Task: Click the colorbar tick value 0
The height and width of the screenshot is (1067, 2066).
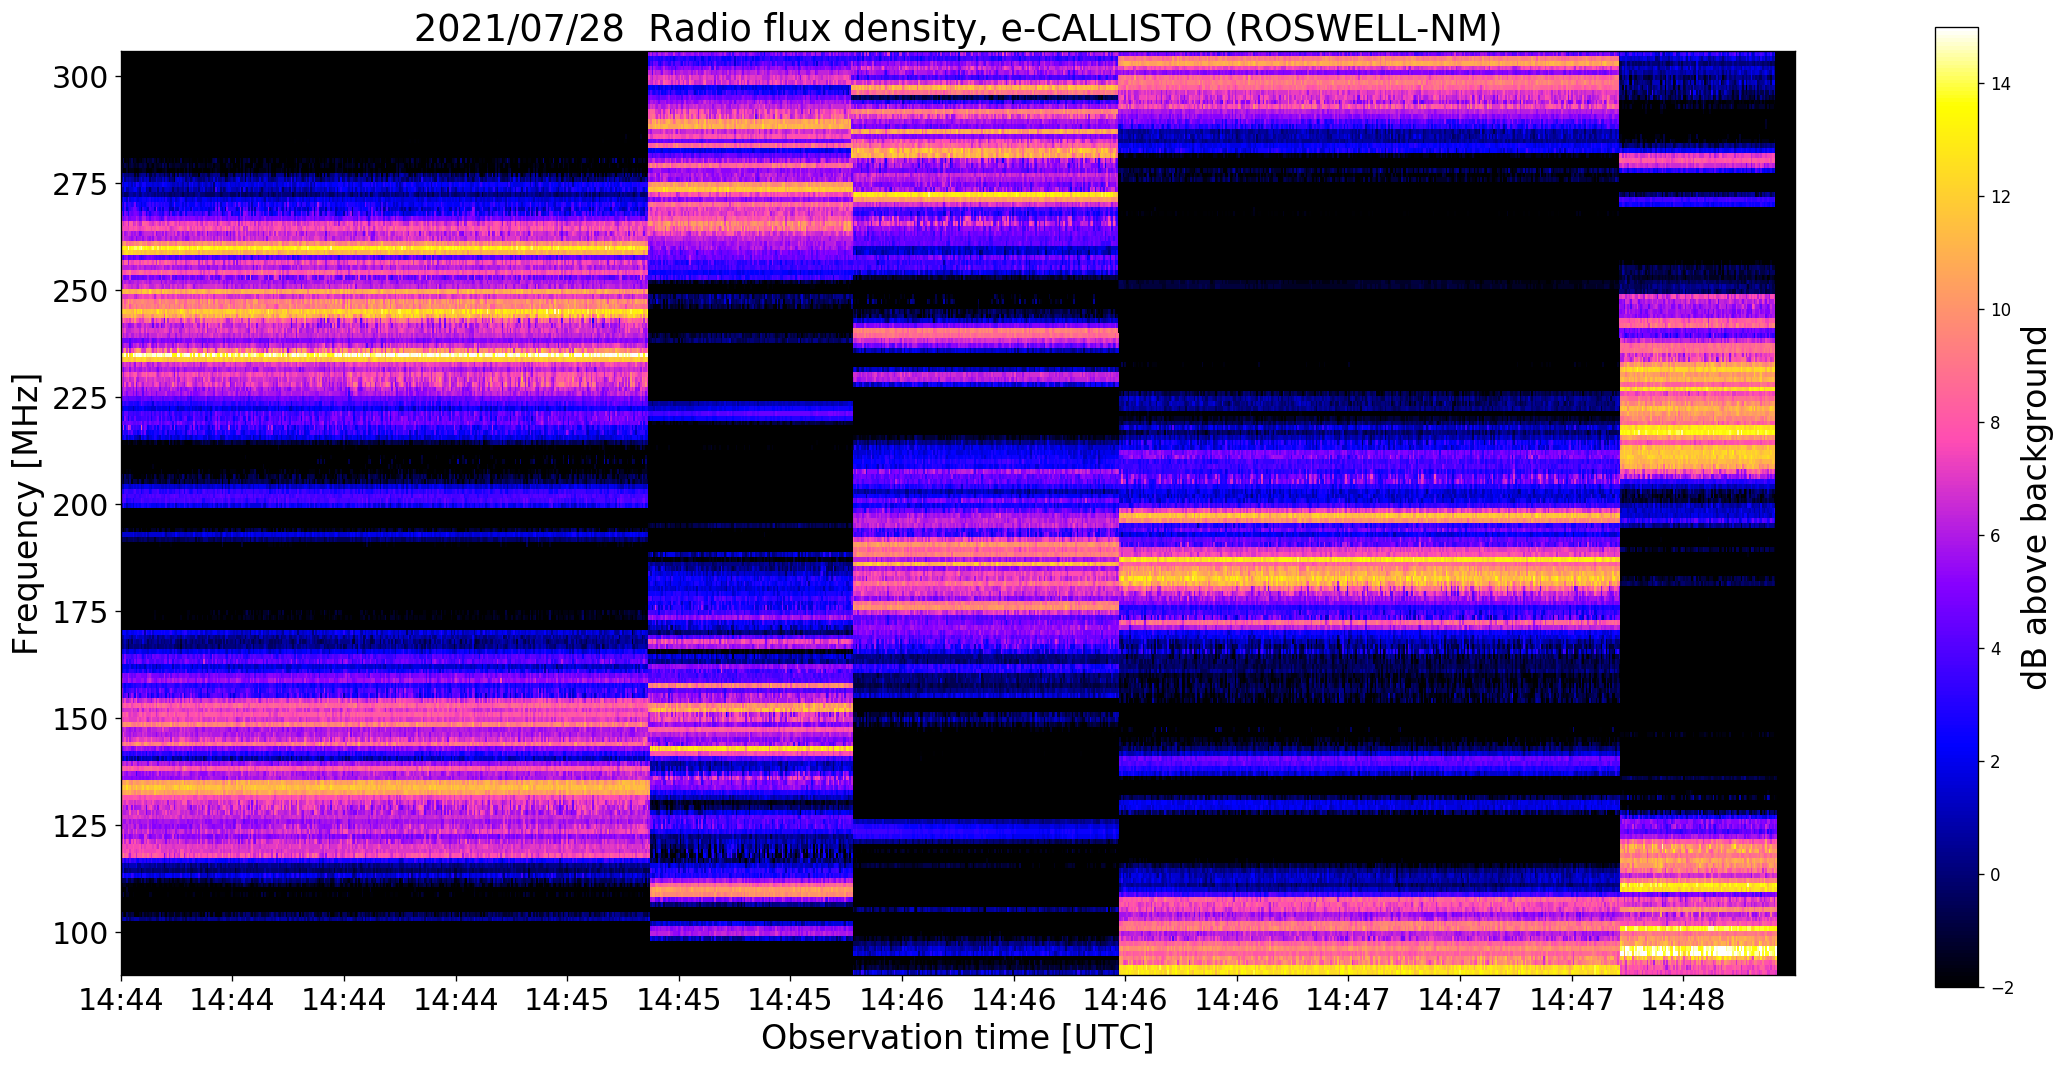Action: (x=1996, y=875)
